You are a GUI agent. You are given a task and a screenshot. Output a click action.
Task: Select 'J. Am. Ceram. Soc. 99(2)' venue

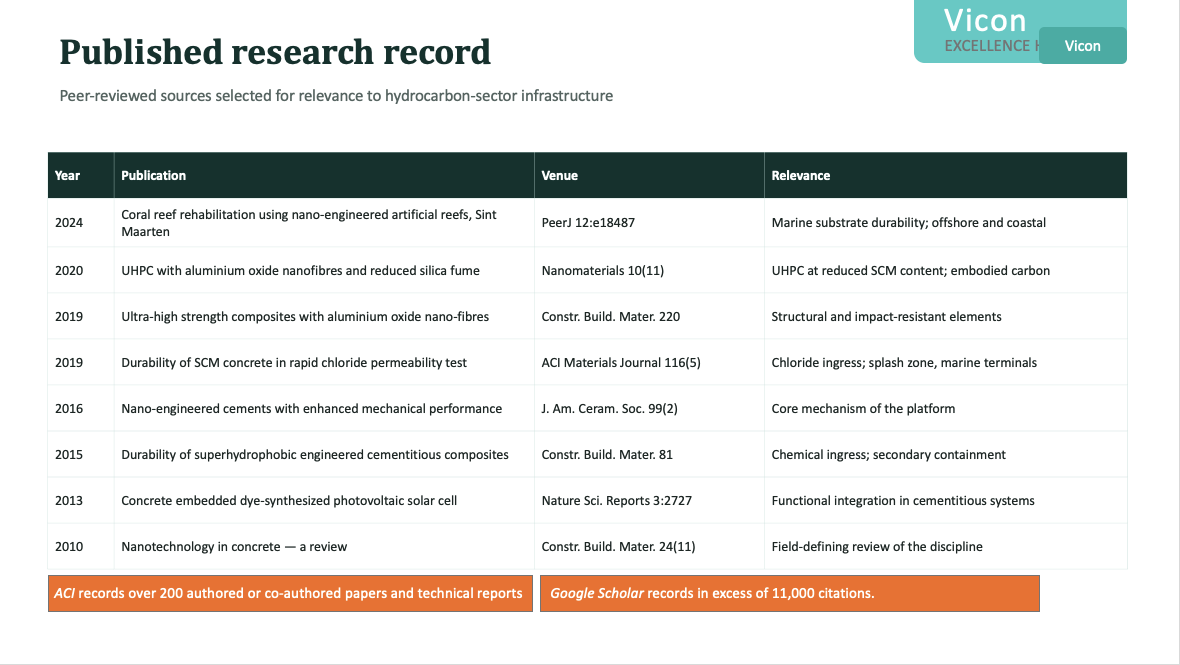click(649, 408)
